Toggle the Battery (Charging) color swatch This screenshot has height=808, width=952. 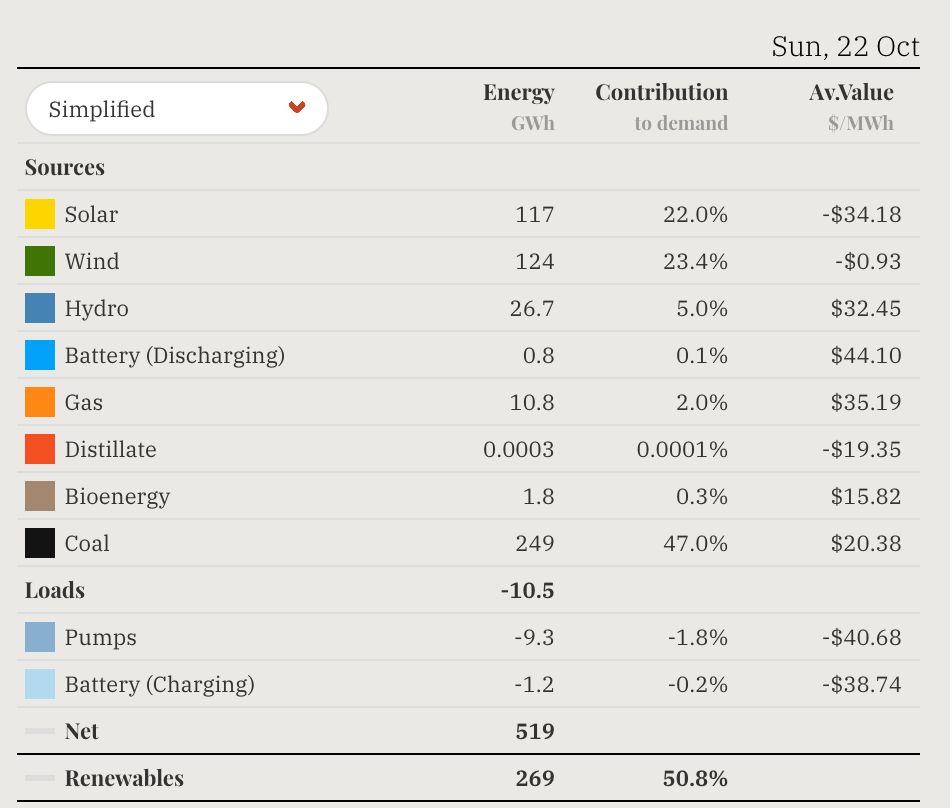click(x=40, y=684)
